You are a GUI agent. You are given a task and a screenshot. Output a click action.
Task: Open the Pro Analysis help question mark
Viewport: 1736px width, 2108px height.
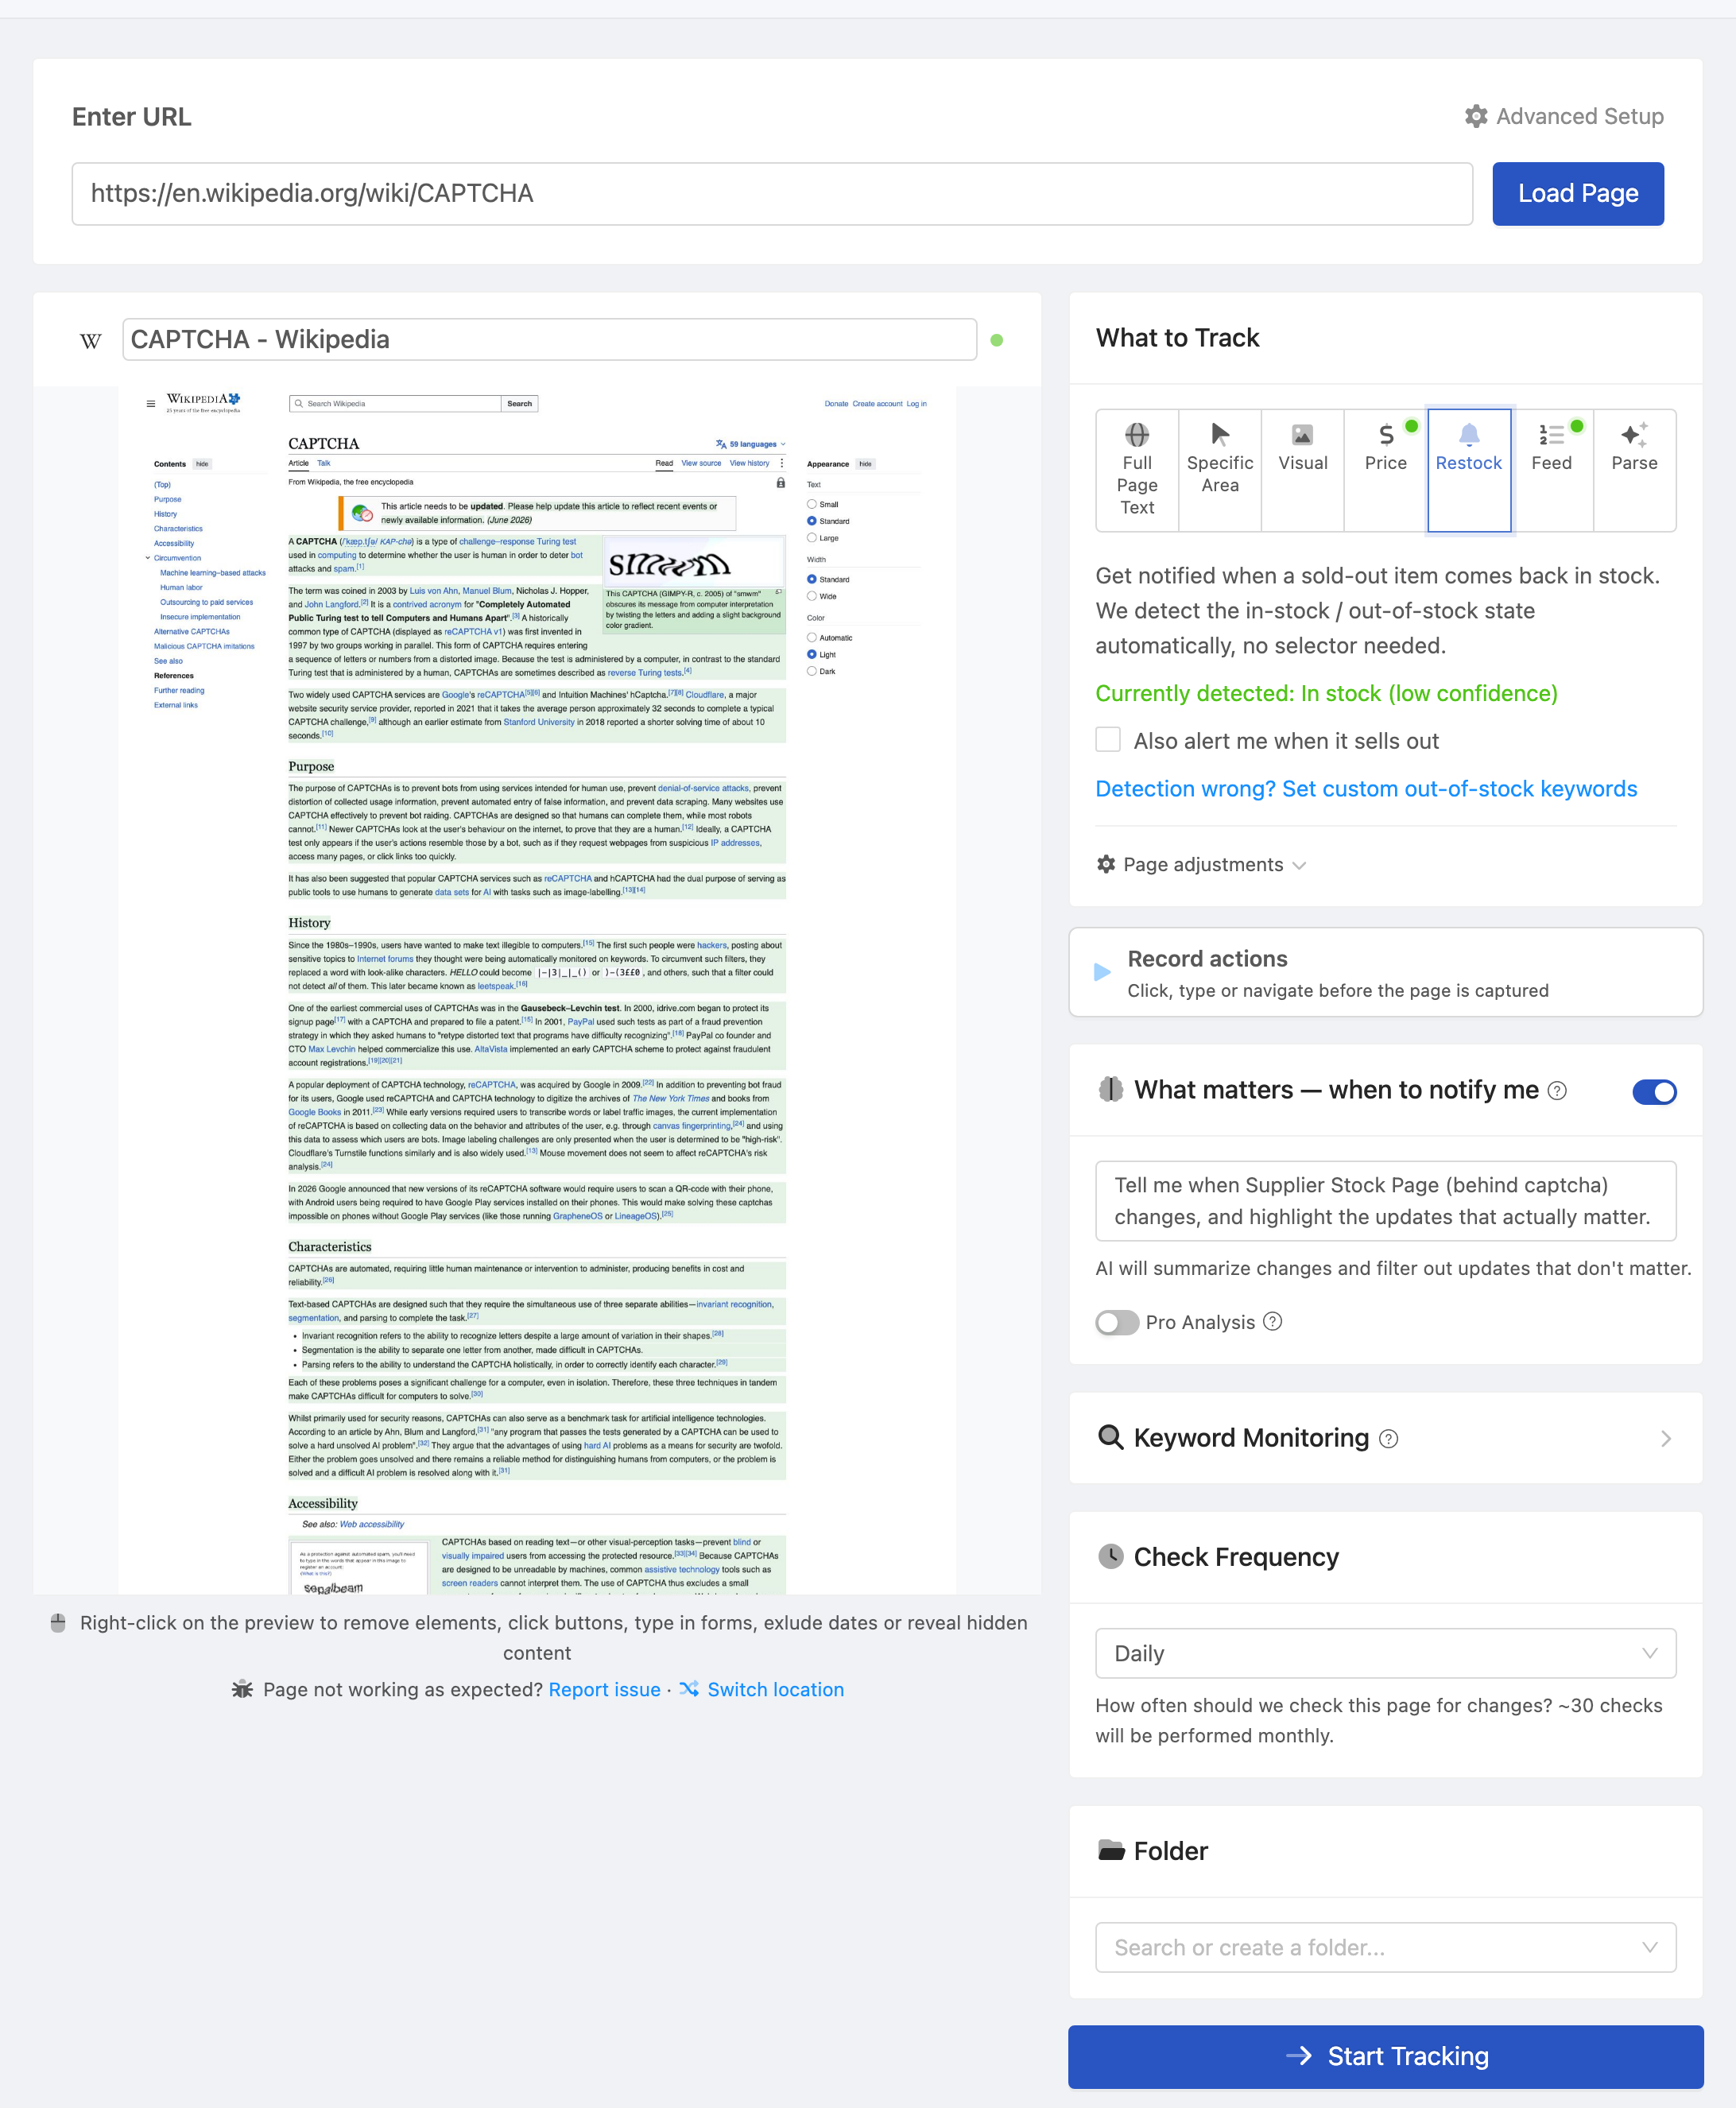1272,1322
